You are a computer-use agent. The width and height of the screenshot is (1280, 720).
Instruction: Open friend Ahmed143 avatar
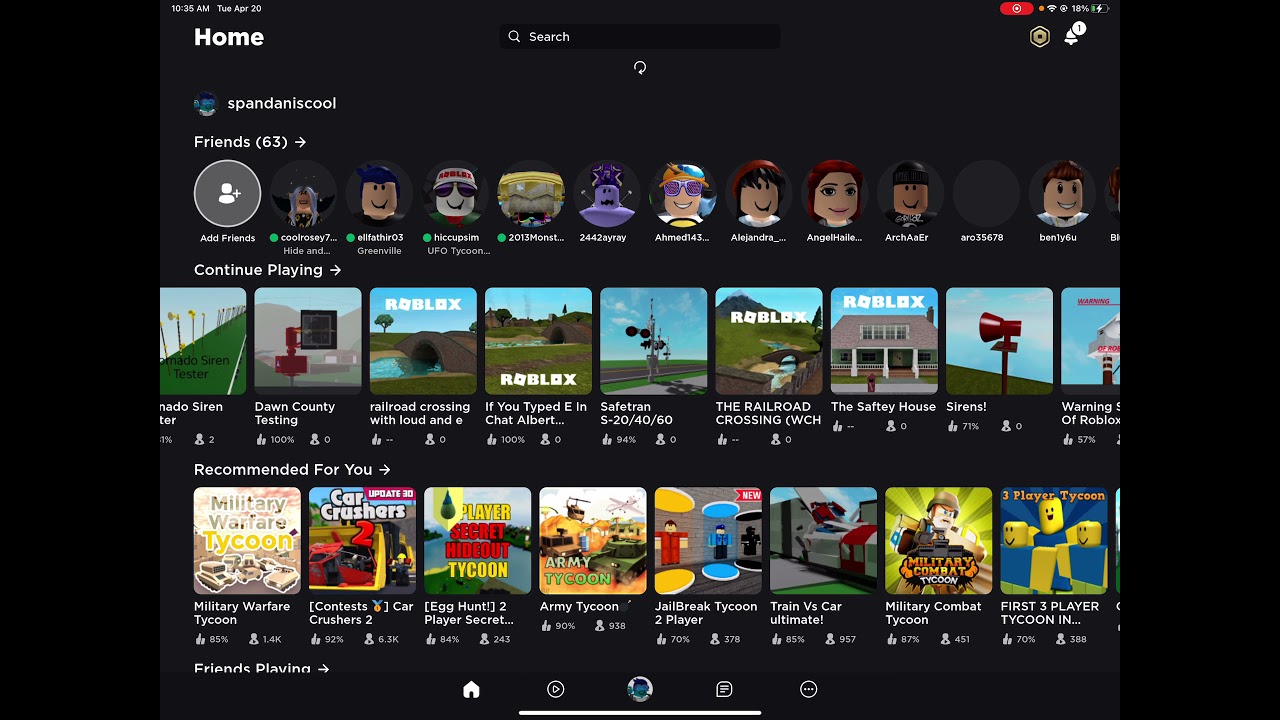click(x=683, y=193)
